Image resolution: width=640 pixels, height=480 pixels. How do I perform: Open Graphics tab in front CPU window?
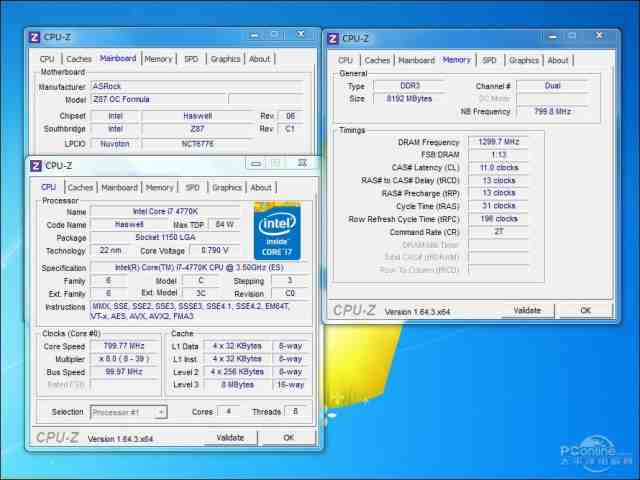227,187
